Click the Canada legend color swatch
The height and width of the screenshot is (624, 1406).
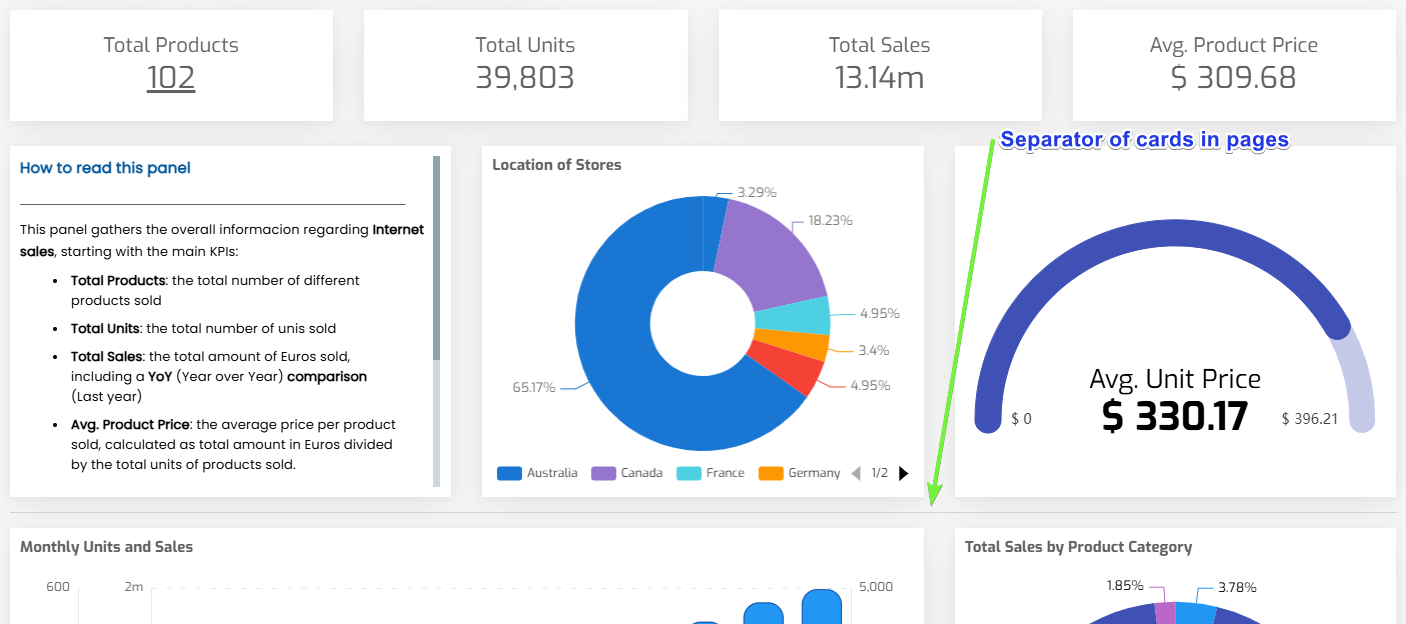(603, 473)
